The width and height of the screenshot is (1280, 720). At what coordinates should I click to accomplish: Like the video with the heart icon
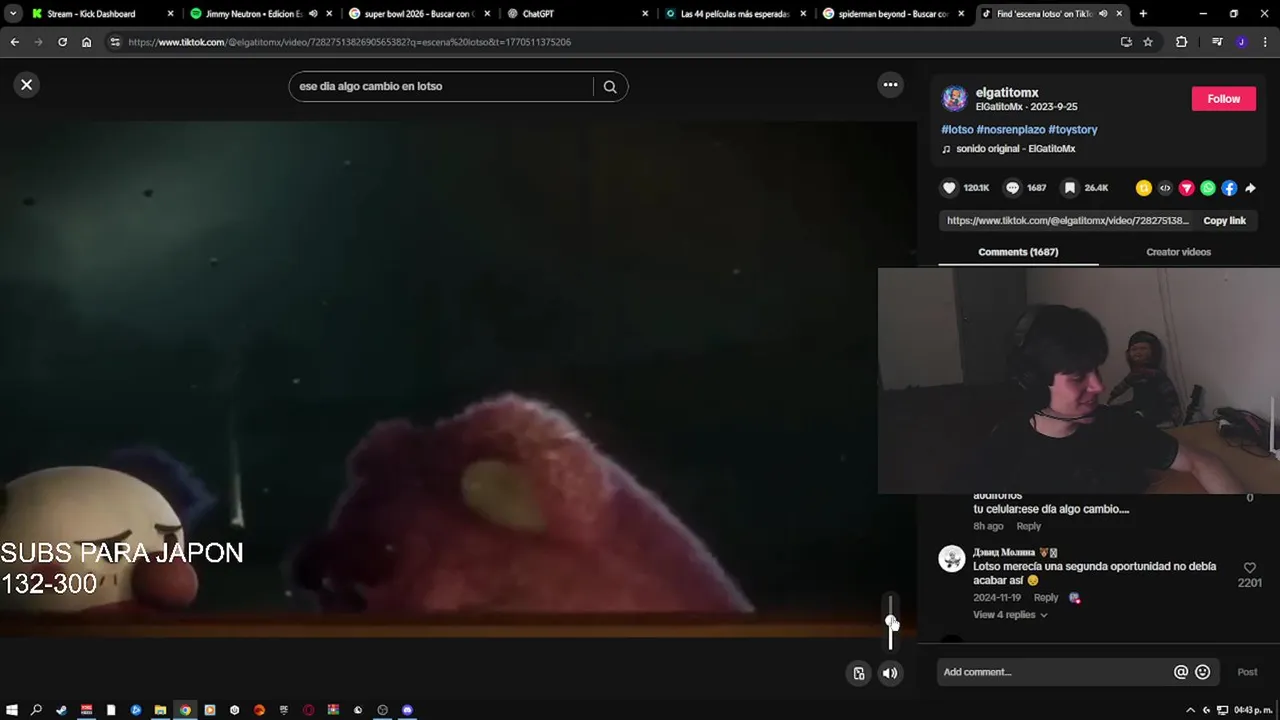click(949, 188)
